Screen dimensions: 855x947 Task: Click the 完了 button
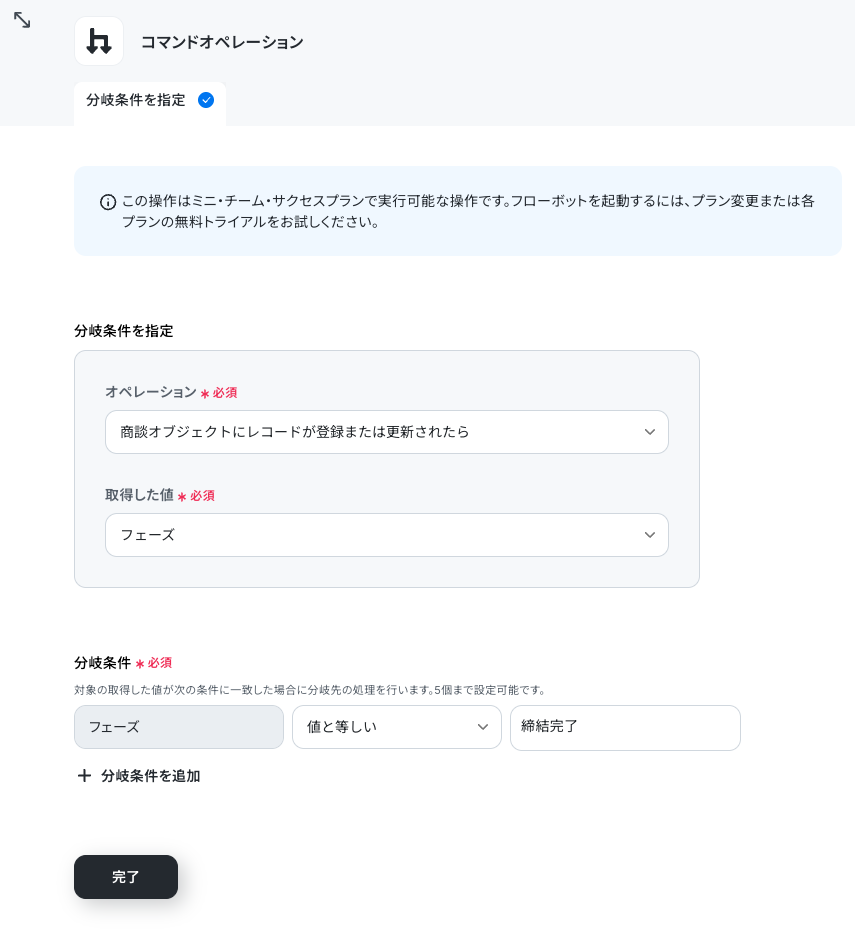[x=126, y=876]
